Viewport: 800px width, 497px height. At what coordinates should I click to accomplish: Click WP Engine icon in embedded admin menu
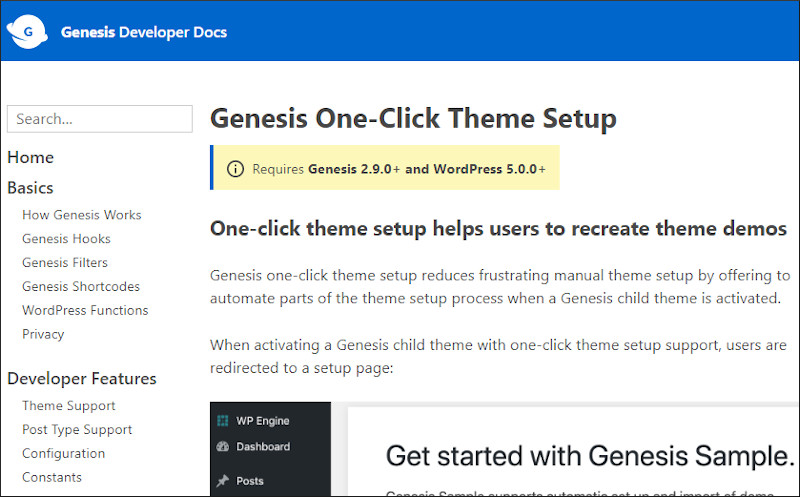[223, 420]
